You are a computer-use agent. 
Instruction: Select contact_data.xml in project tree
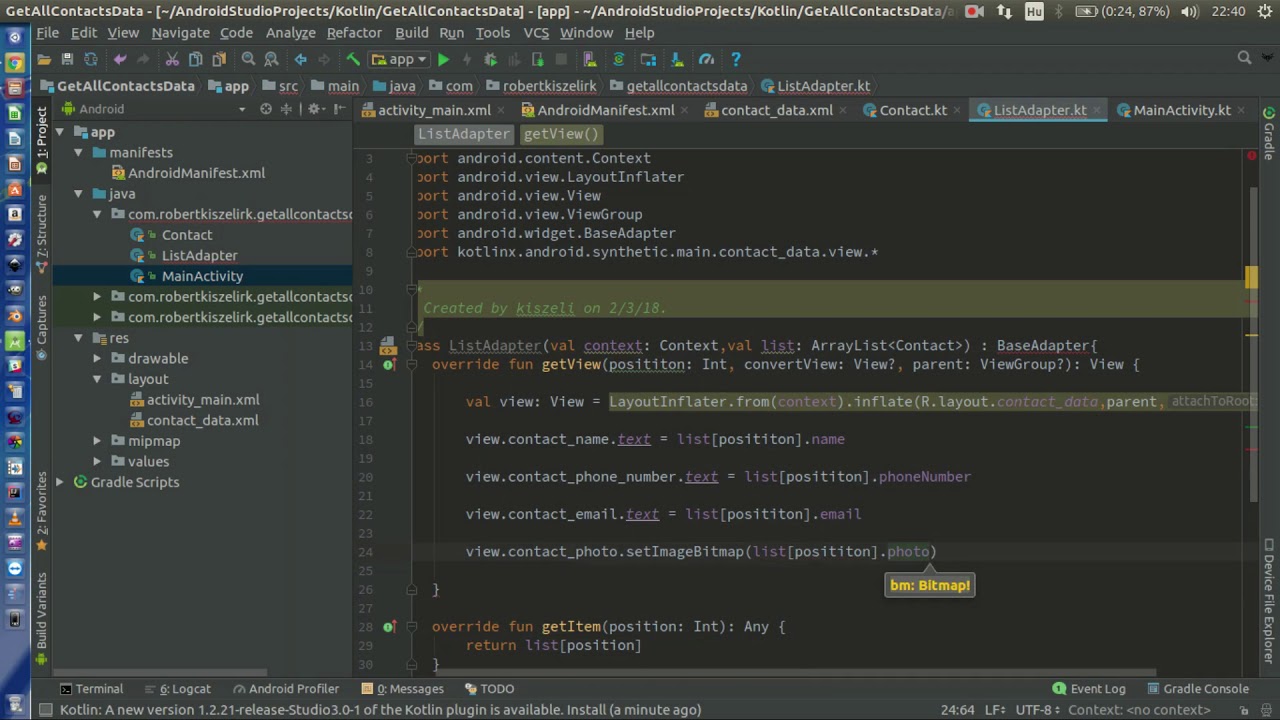(x=202, y=420)
